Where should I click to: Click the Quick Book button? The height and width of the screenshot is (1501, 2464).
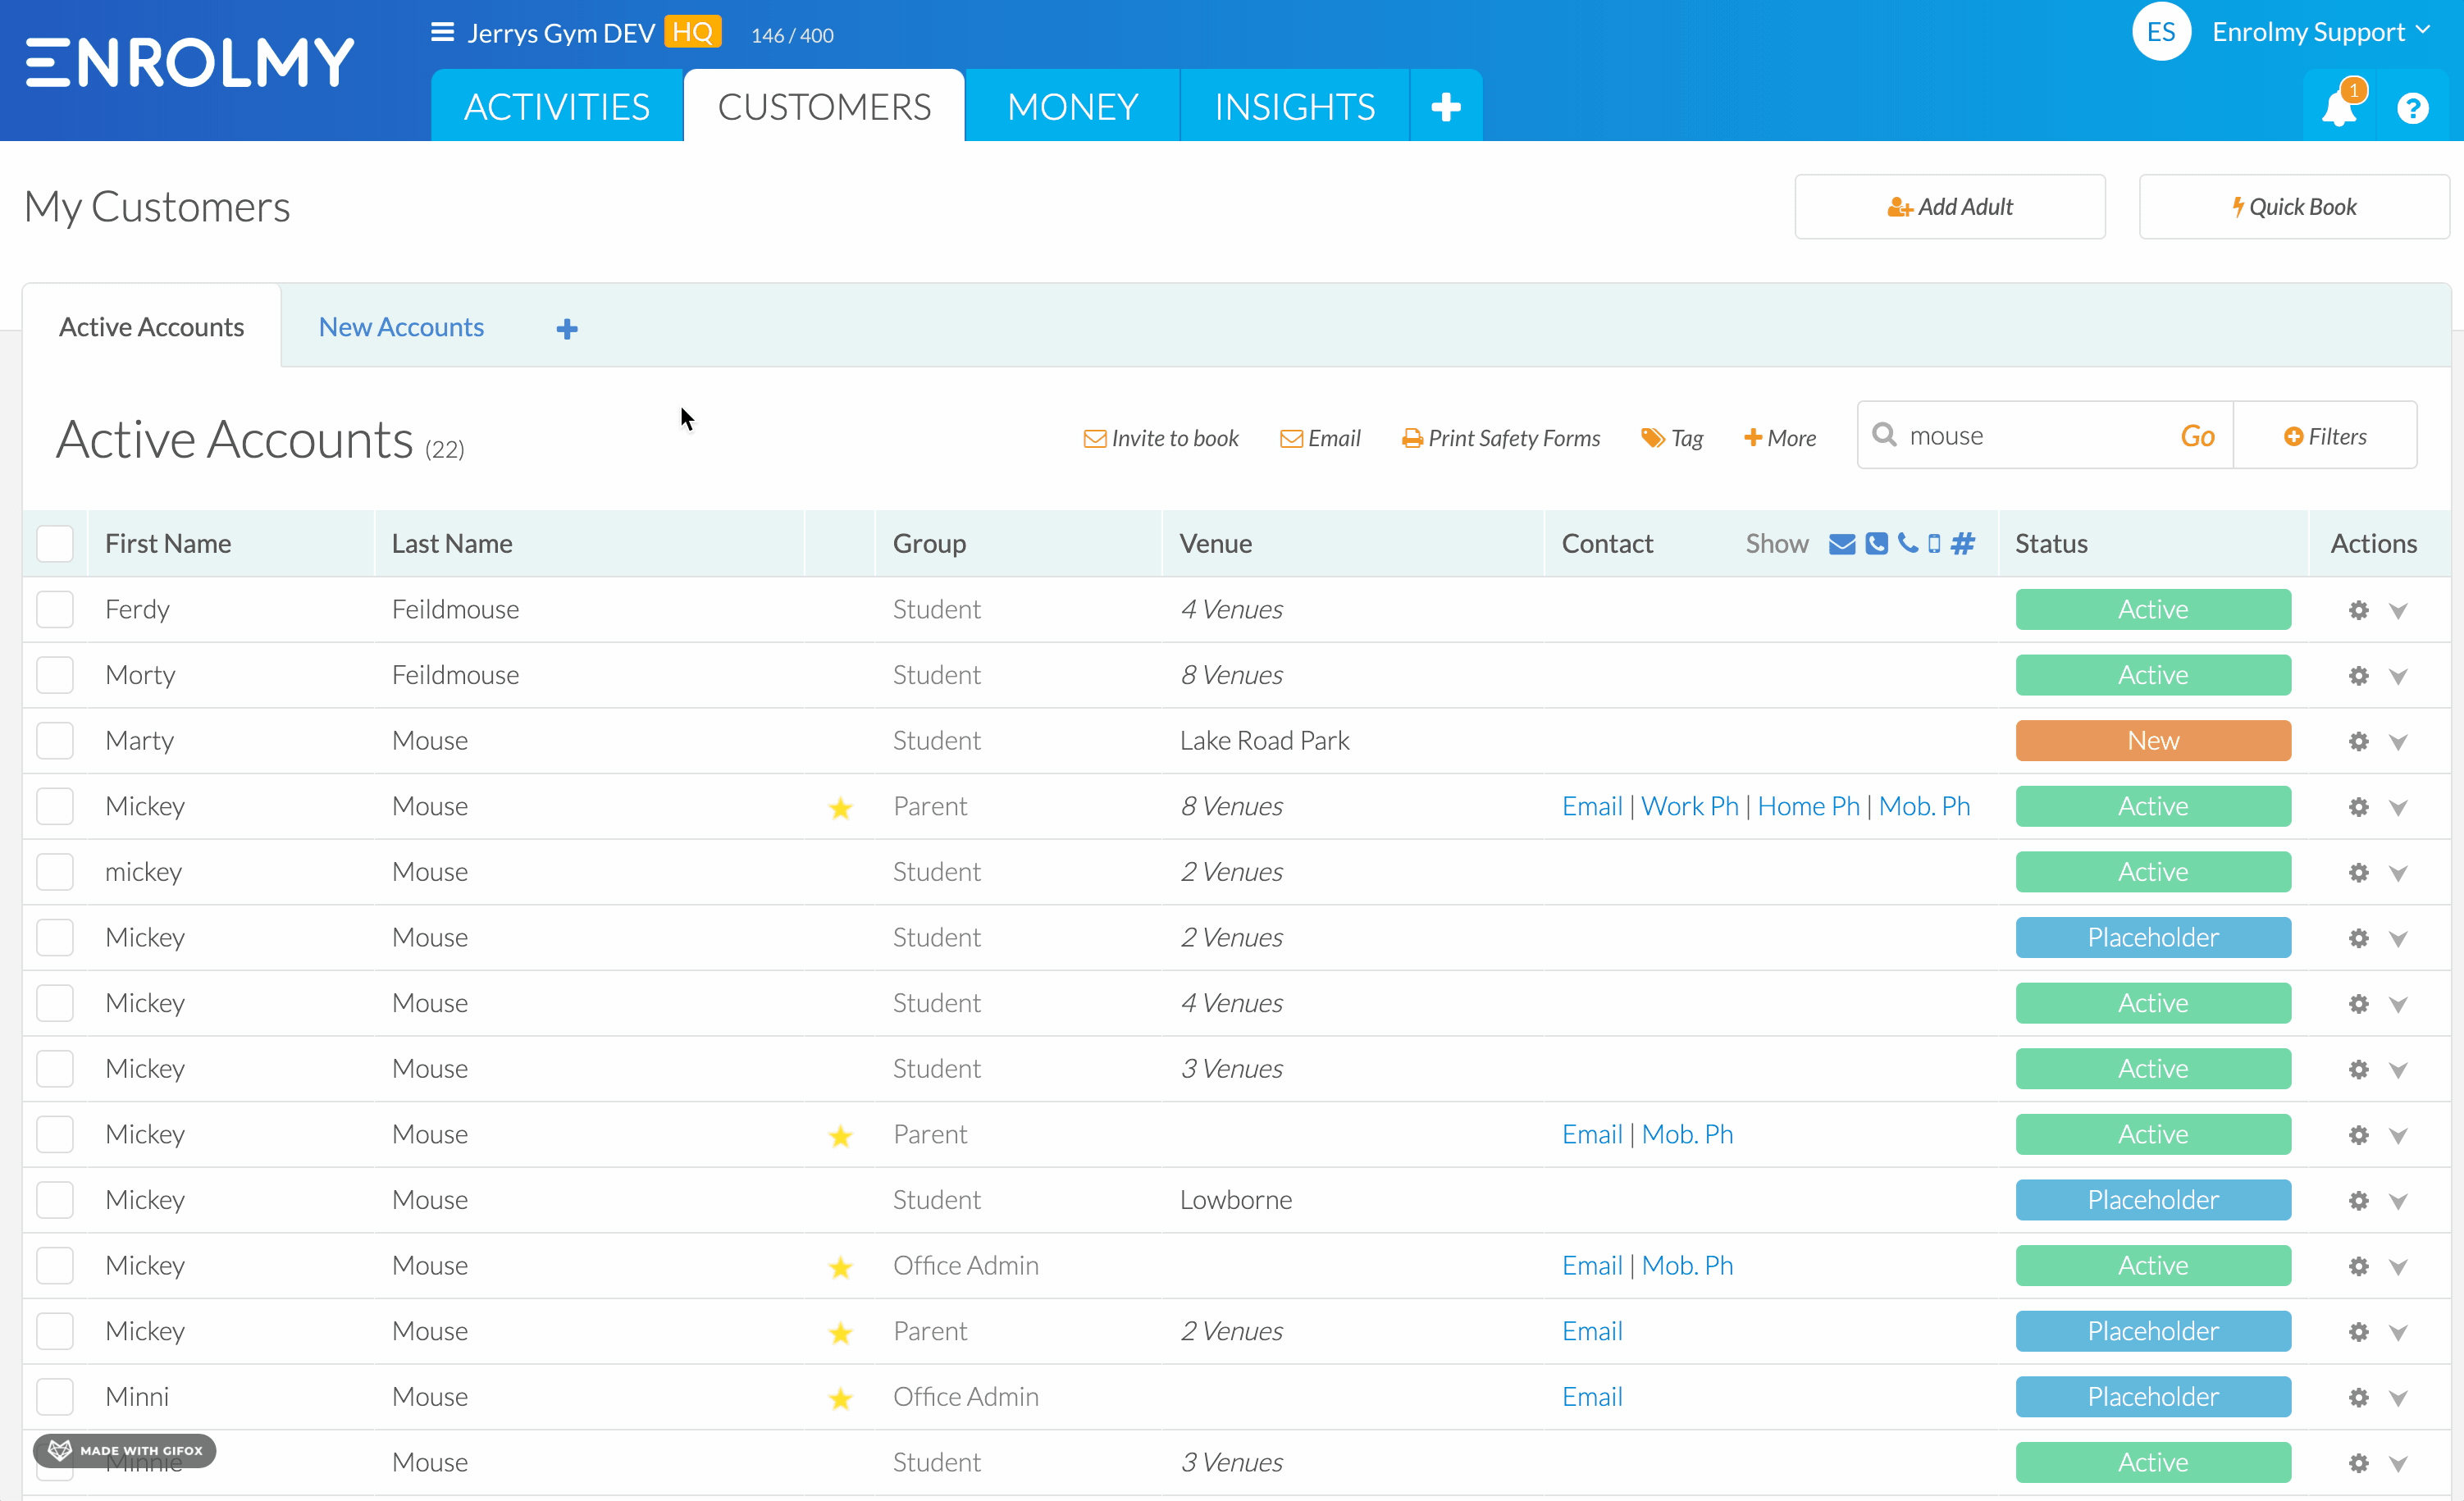[2293, 207]
